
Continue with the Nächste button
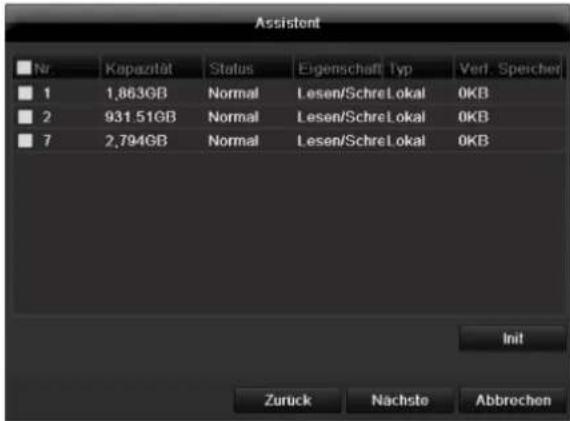click(400, 400)
